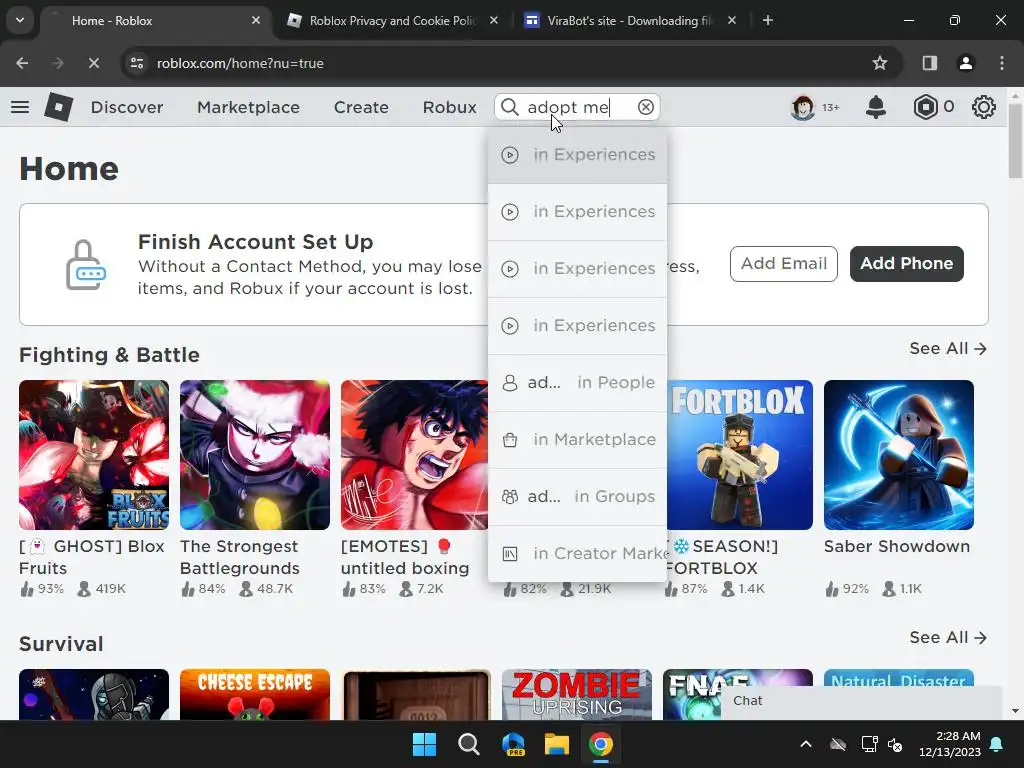The height and width of the screenshot is (768, 1024).
Task: Open Microsoft Edge from taskbar
Action: click(x=513, y=744)
